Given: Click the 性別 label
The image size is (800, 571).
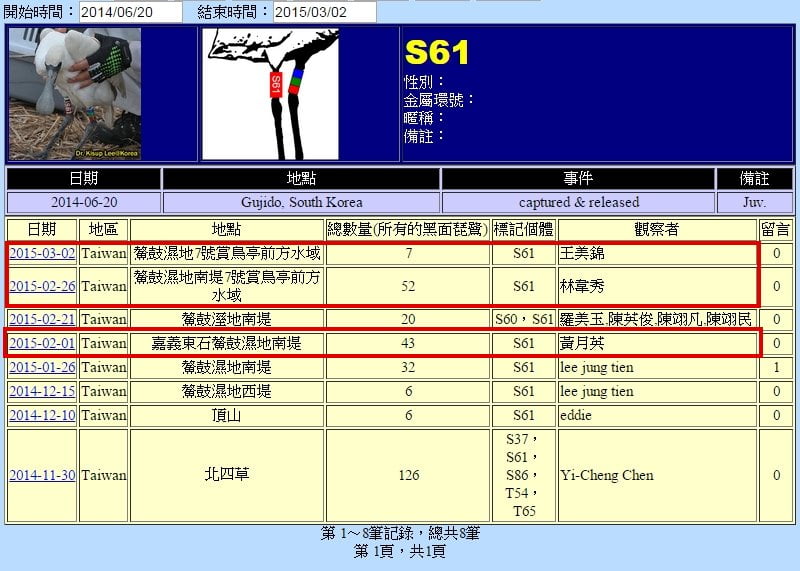Looking at the screenshot, I should [424, 81].
